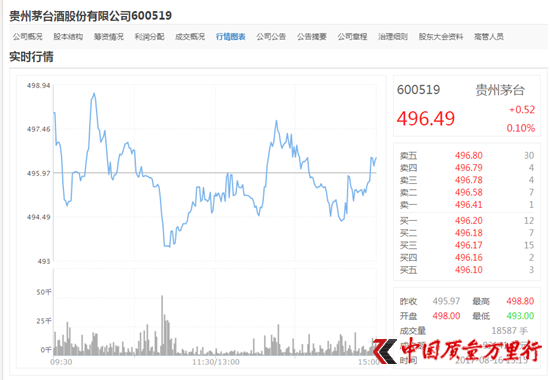Click the gray 495.97 previous-close reference line
The height and width of the screenshot is (380, 550).
click(x=215, y=173)
